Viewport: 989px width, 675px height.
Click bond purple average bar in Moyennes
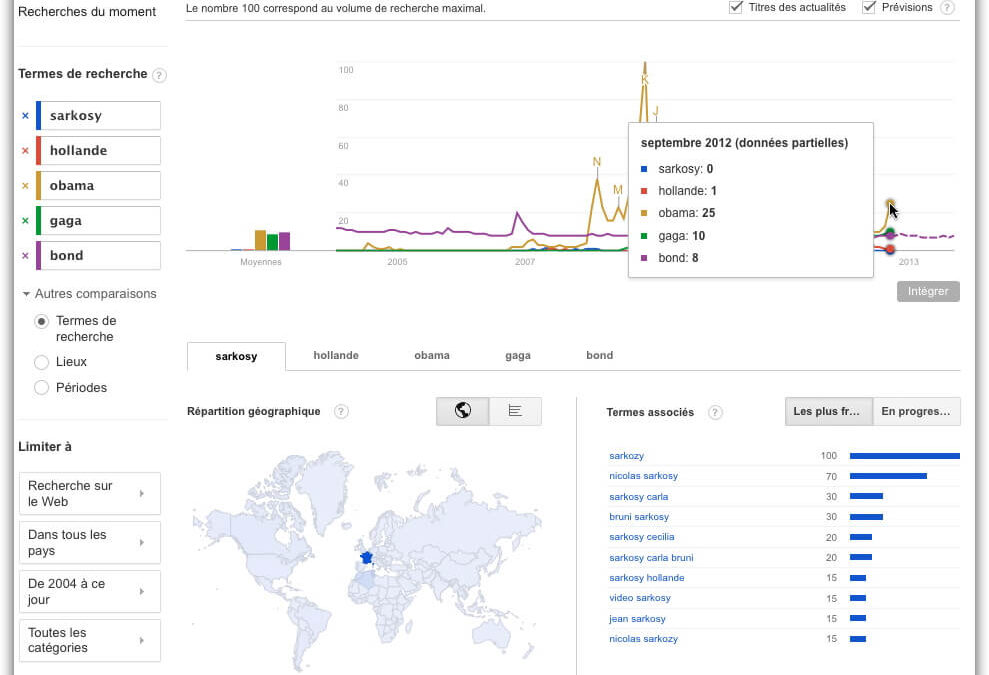[x=284, y=242]
